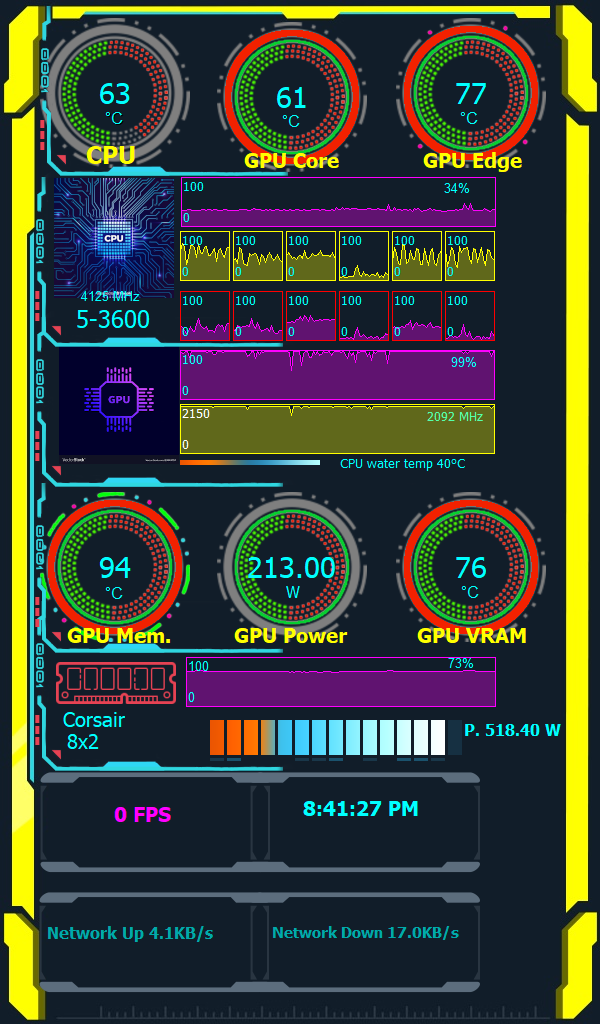Click the GPU usage graph showing 99%

[x=337, y=374]
